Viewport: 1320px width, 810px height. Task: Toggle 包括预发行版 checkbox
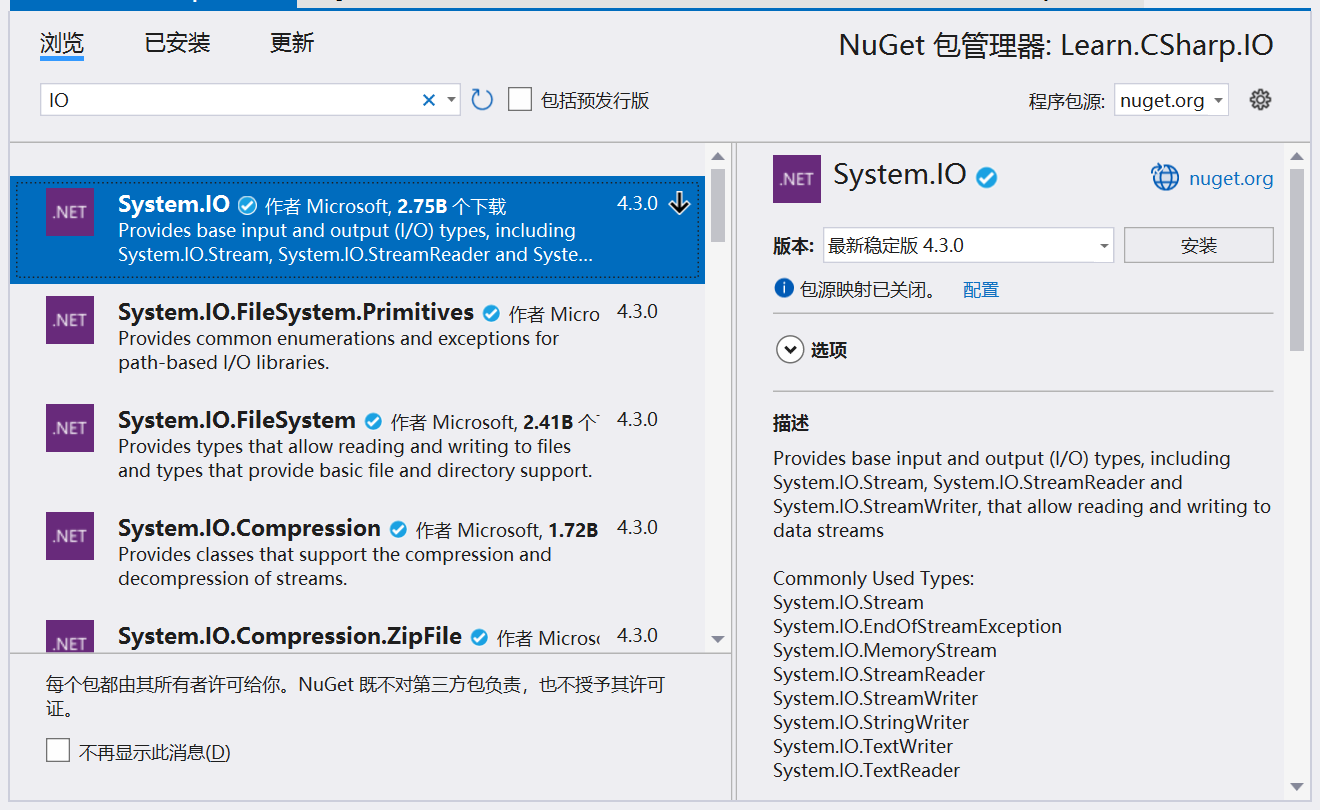coord(520,99)
